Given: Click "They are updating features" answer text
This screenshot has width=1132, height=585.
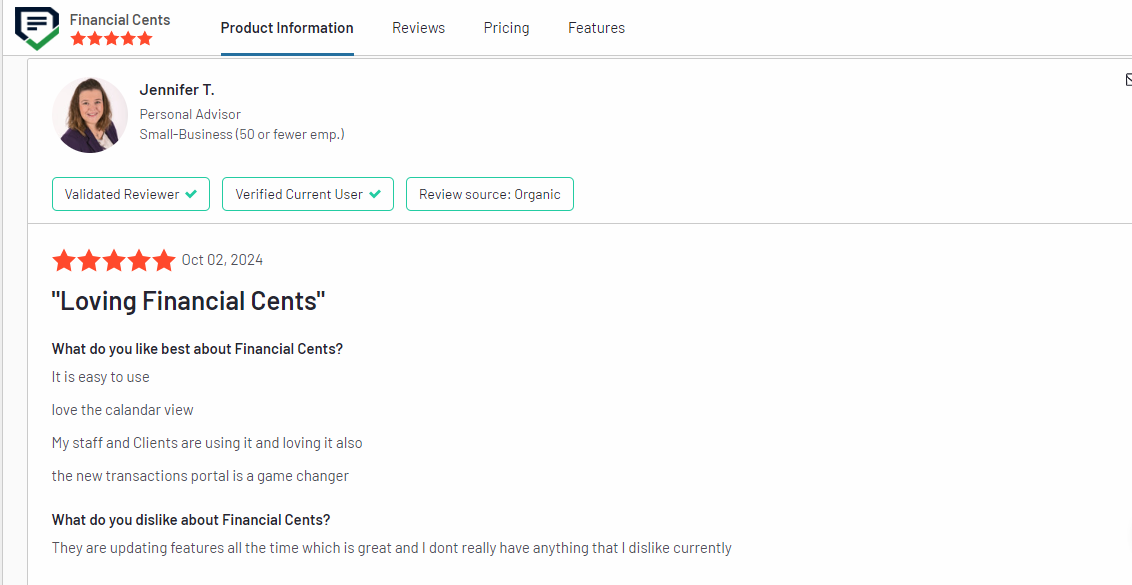Looking at the screenshot, I should [392, 548].
